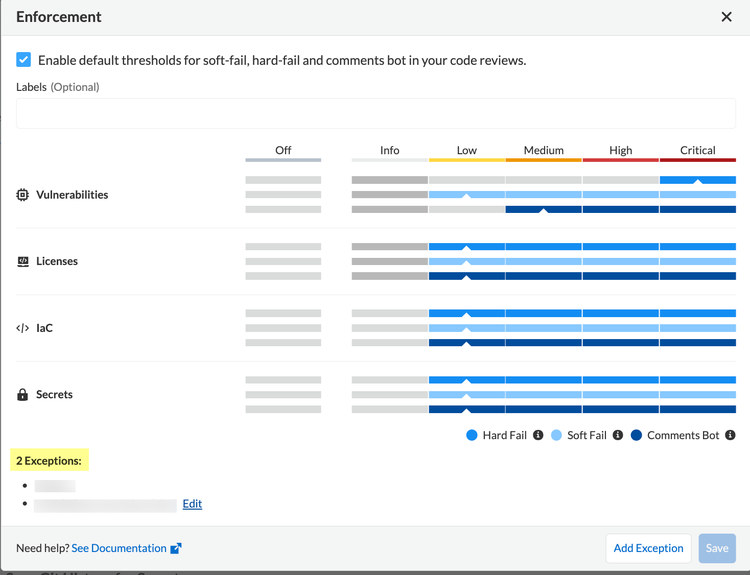Show Comments Bot info tooltip icon
Screen dimensions: 750x575
pyautogui.click(x=730, y=435)
